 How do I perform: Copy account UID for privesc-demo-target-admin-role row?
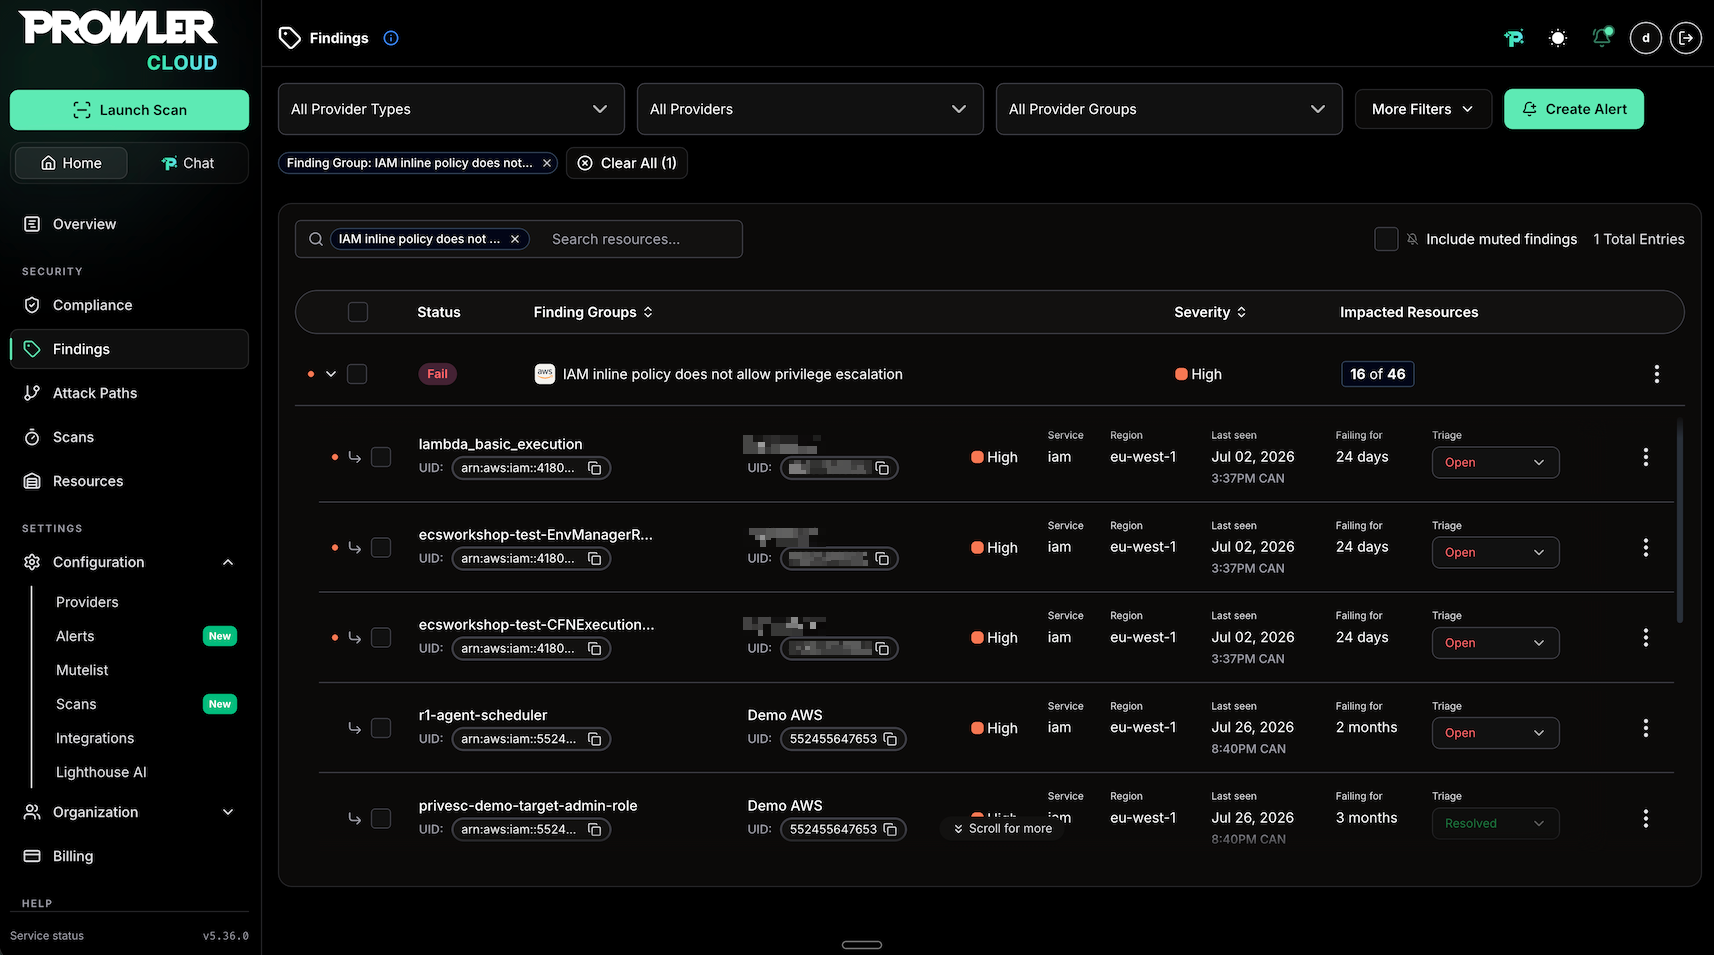click(890, 829)
